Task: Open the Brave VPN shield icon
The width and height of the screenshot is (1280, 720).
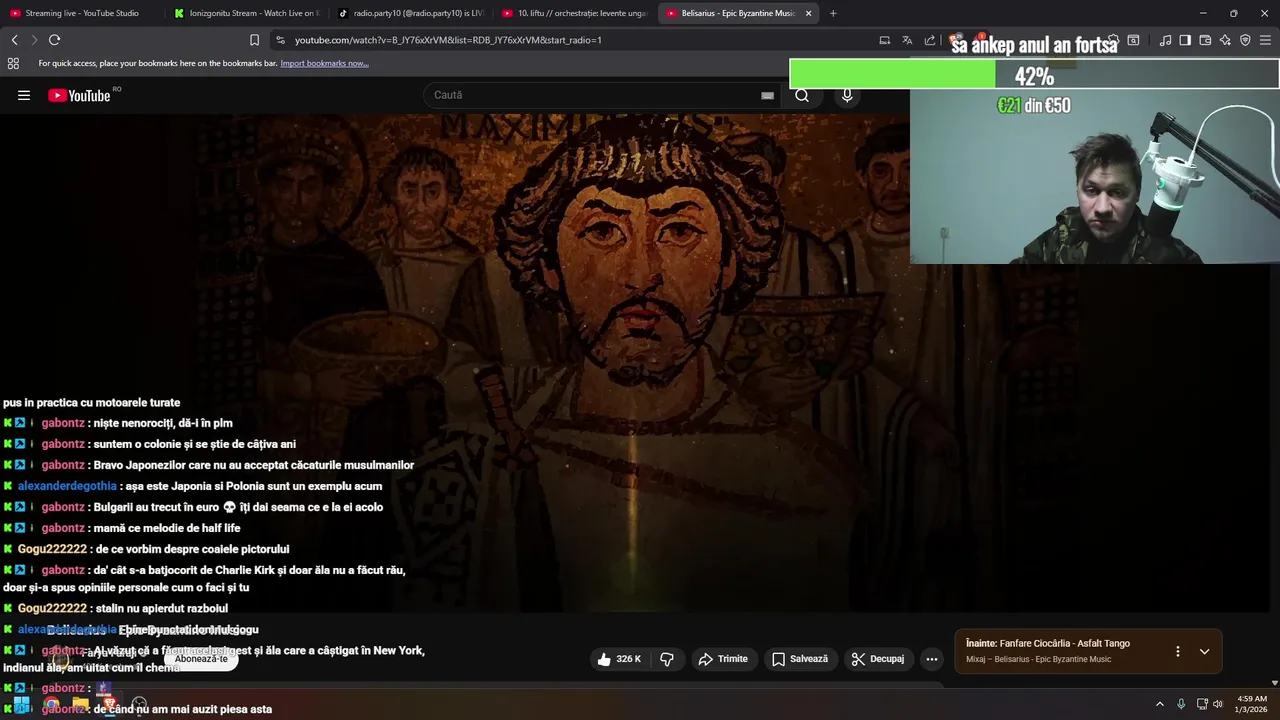Action: [x=1245, y=40]
